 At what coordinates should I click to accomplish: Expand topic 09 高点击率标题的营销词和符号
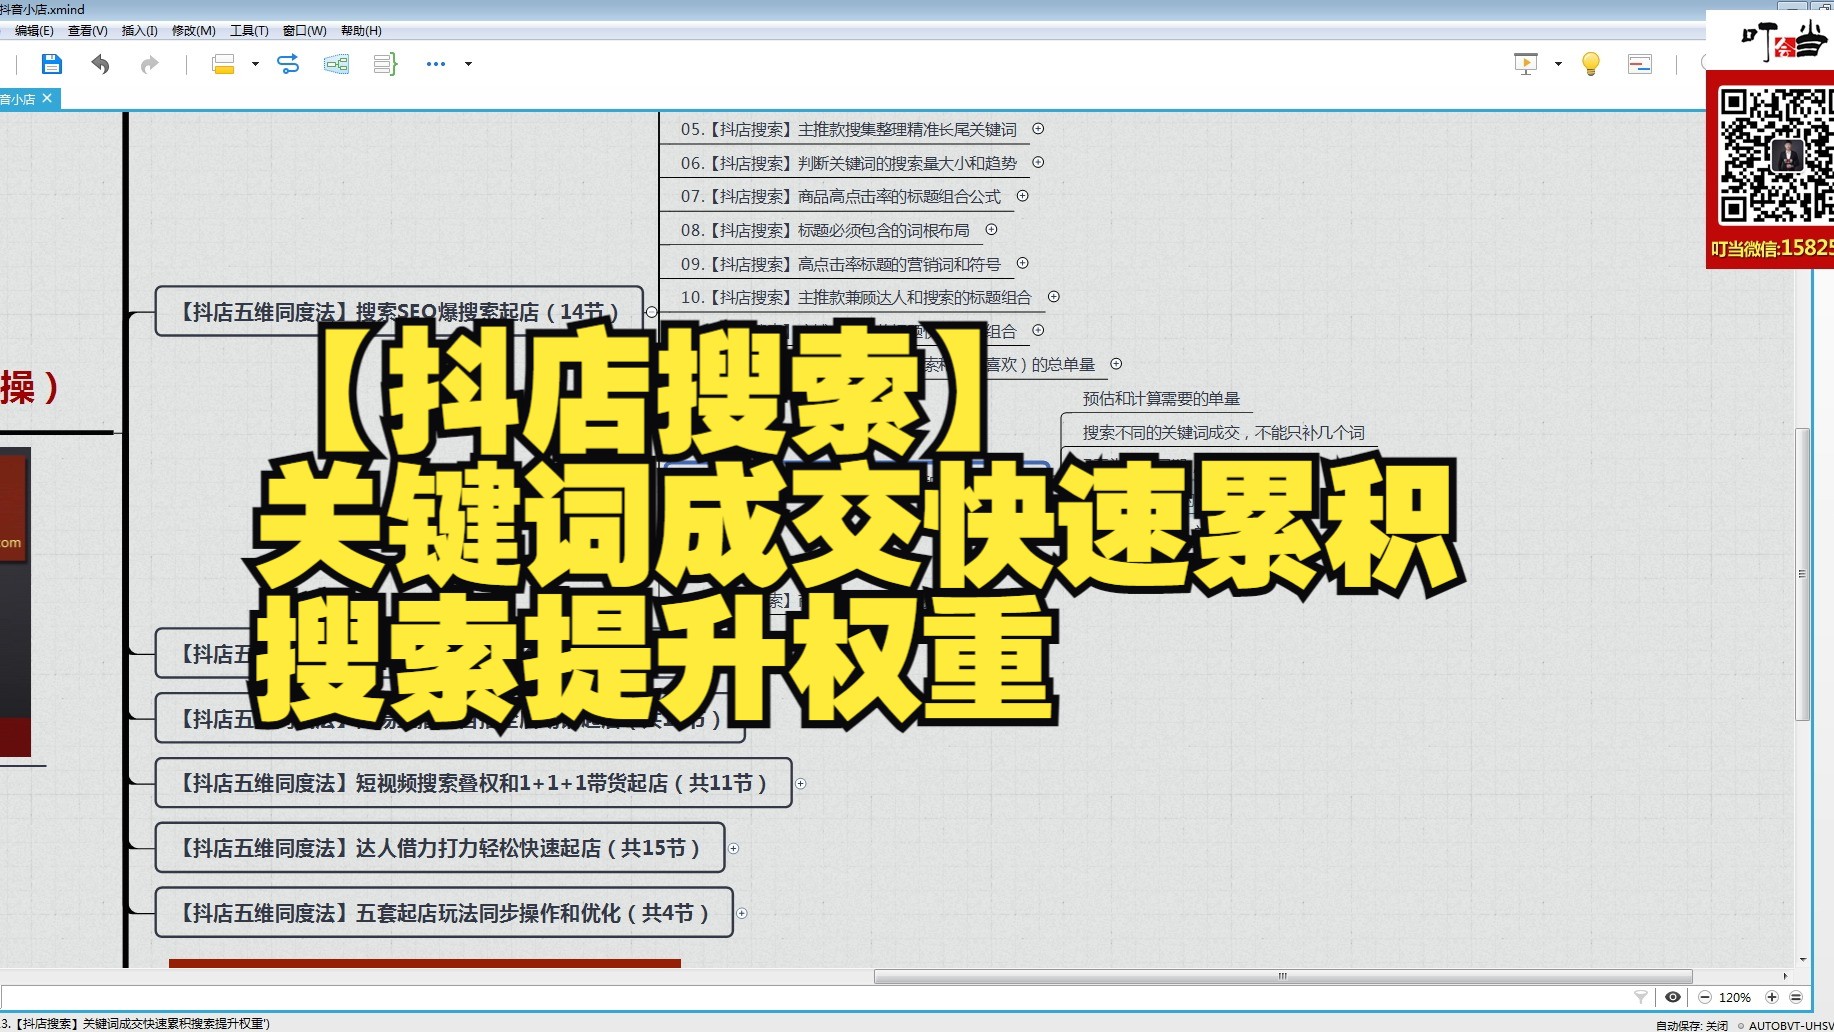click(x=1022, y=263)
